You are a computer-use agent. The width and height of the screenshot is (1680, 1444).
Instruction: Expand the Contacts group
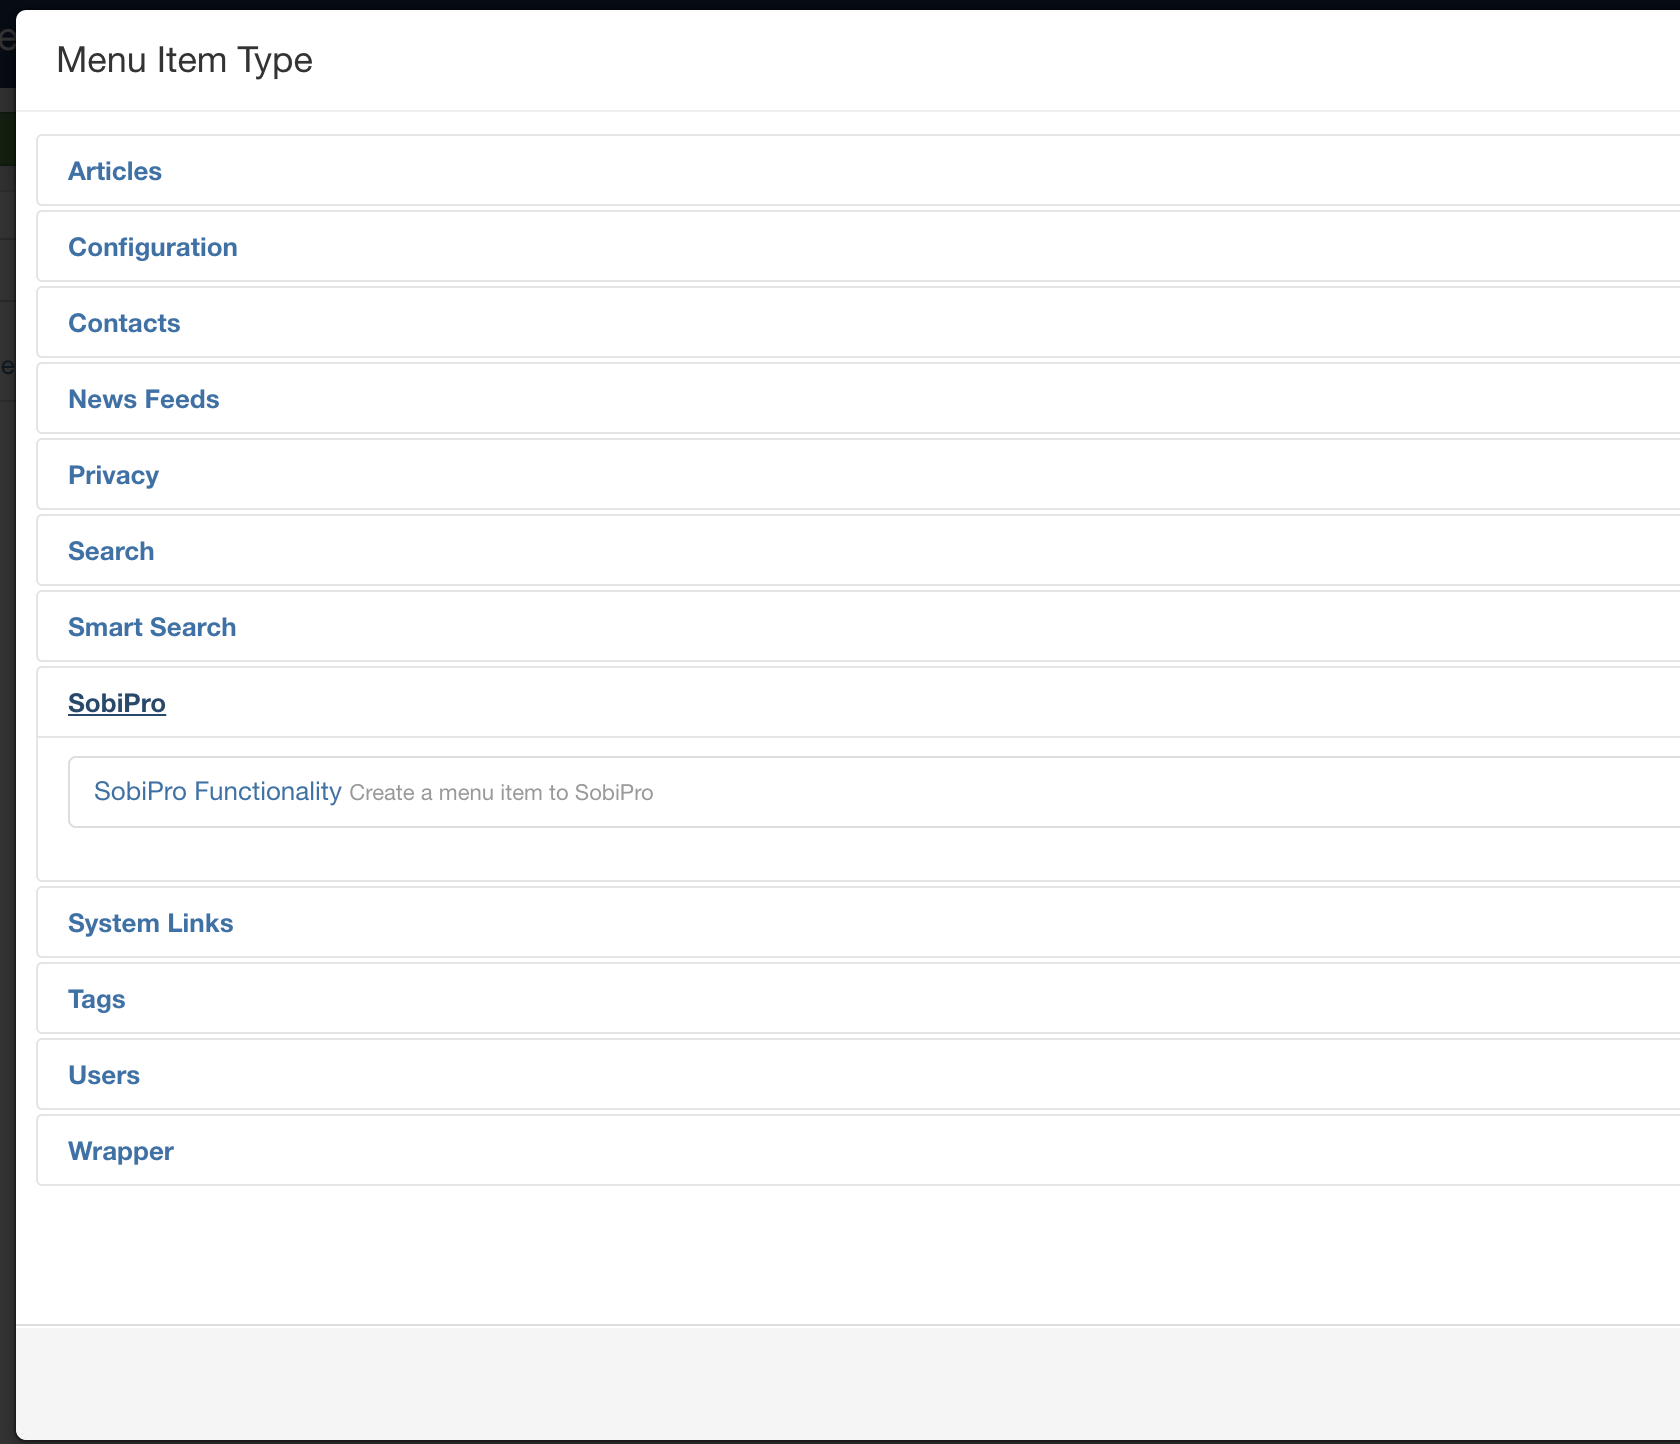[124, 323]
